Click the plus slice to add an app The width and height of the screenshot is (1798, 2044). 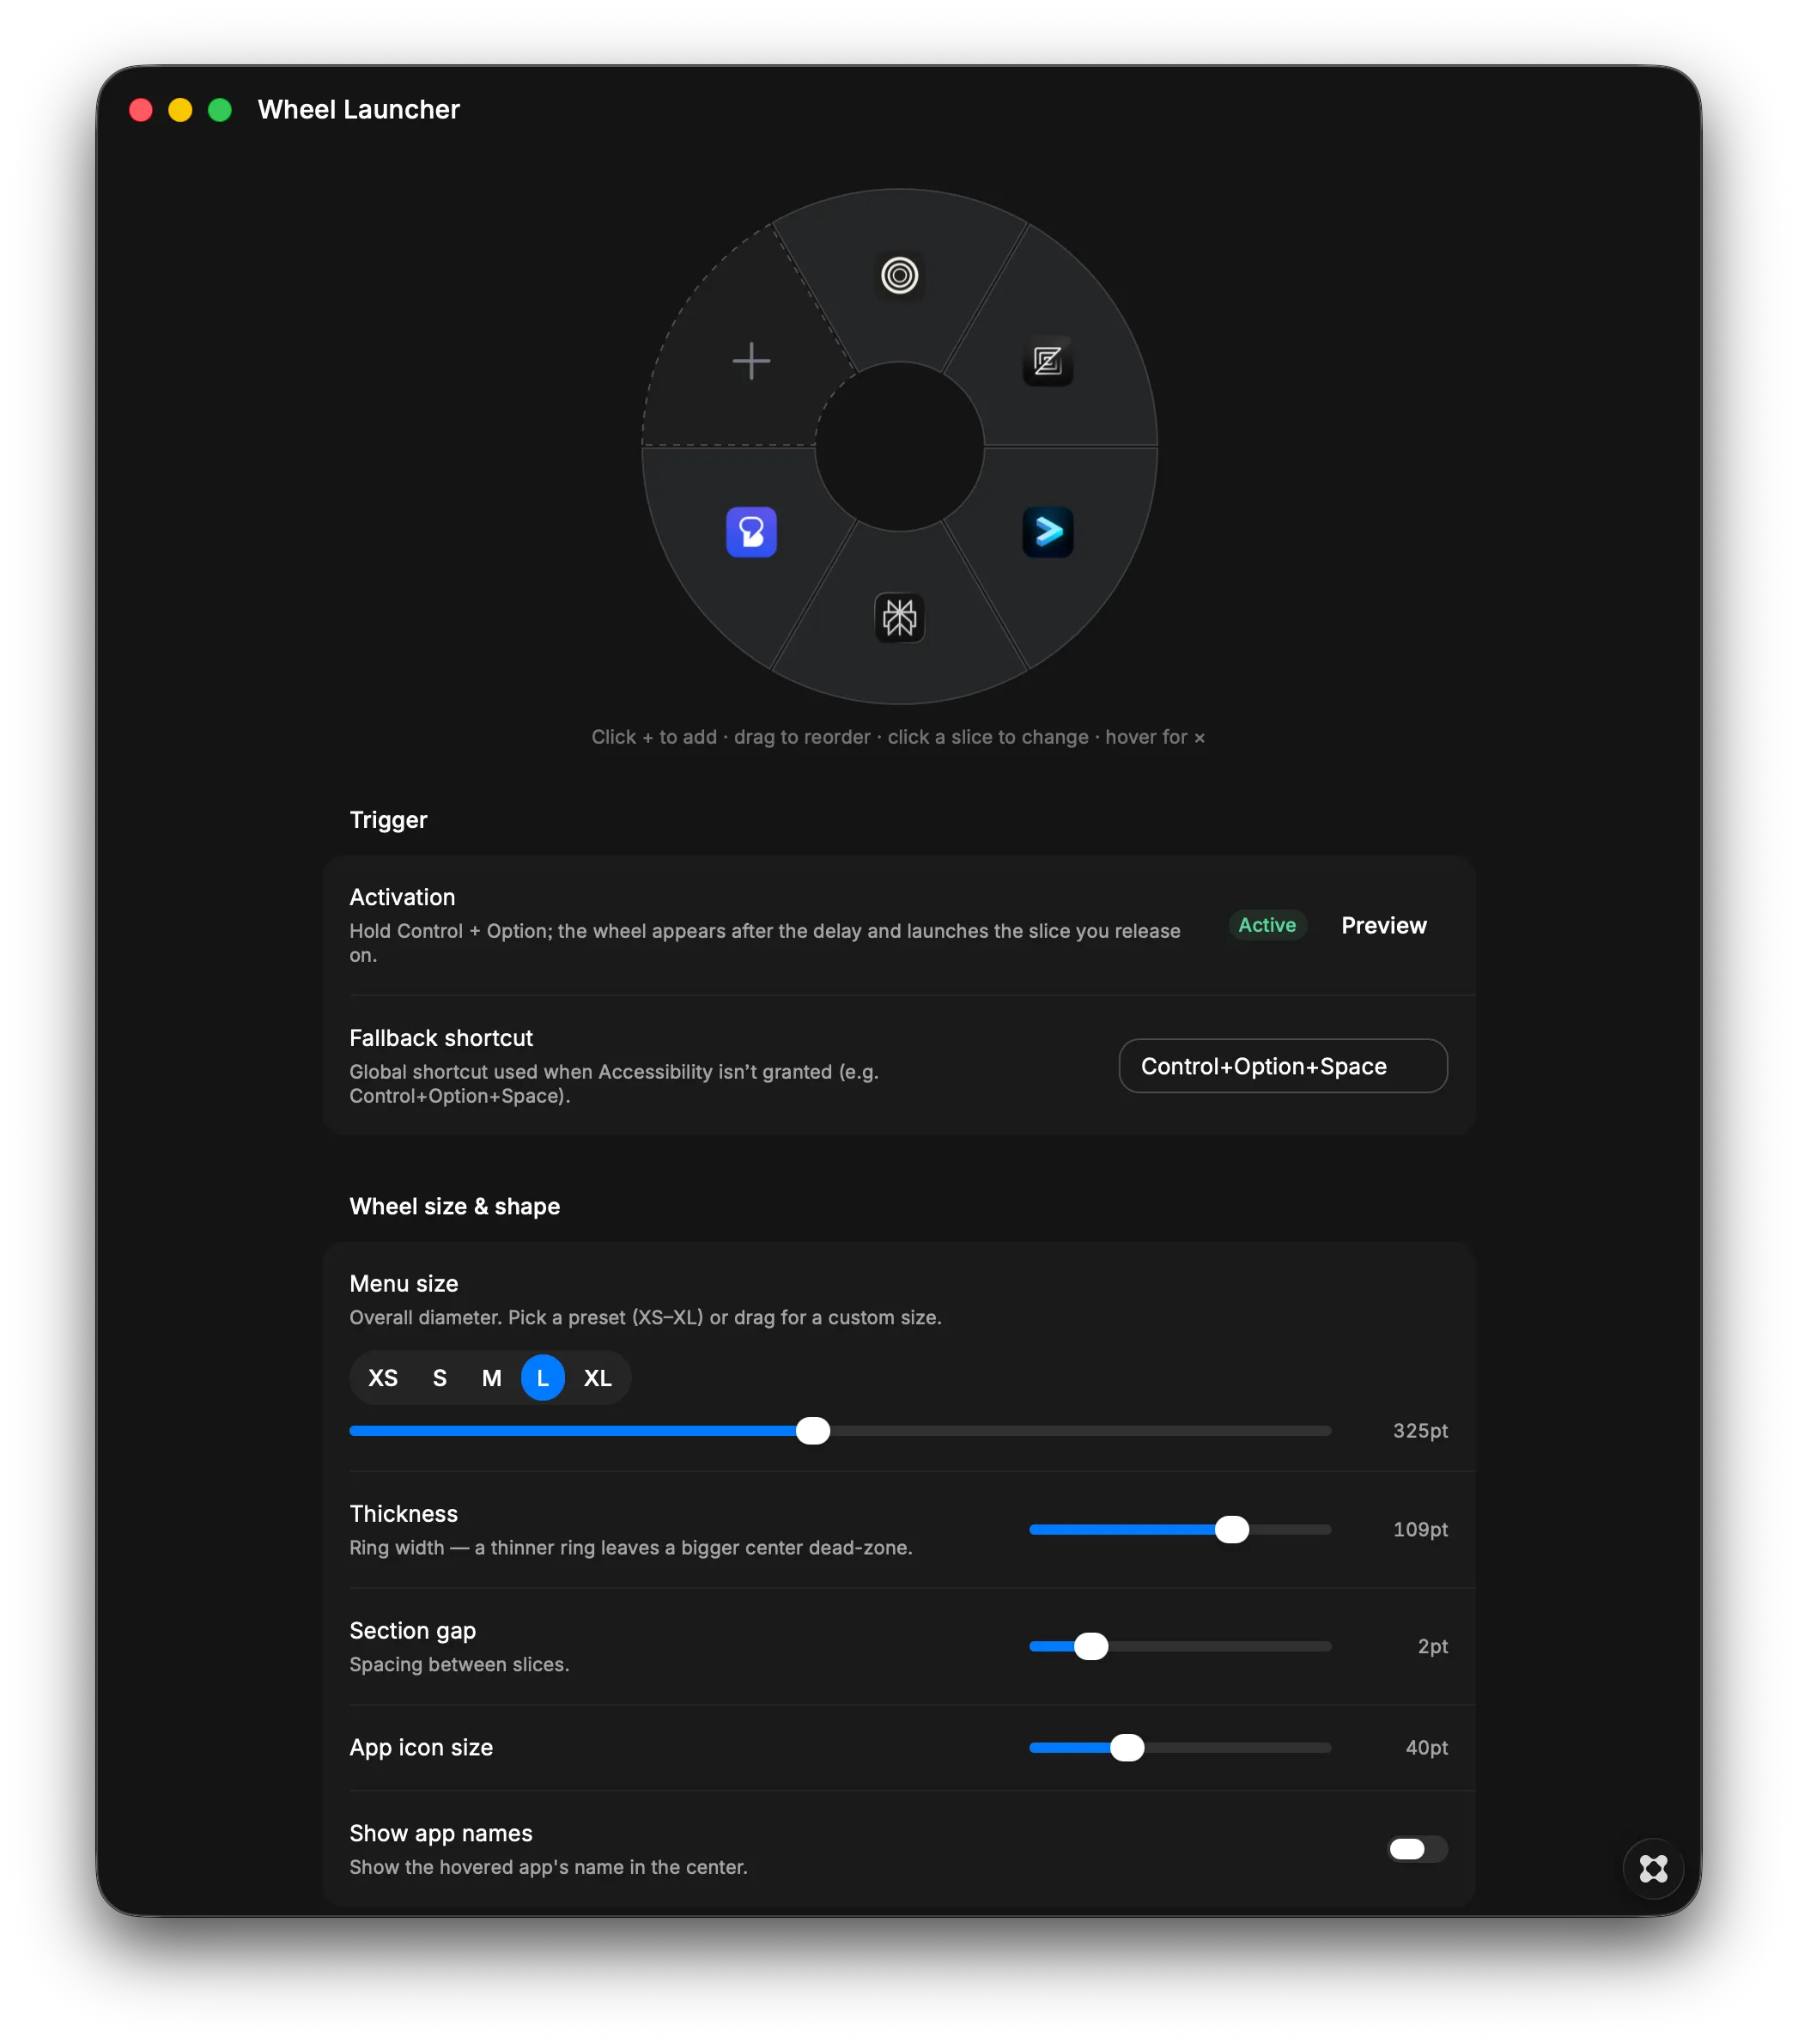[x=751, y=360]
